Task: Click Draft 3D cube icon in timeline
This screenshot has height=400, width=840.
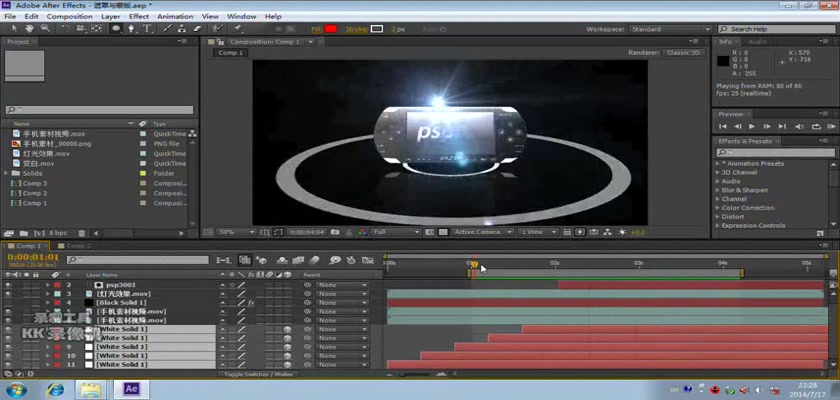Action: (262, 260)
